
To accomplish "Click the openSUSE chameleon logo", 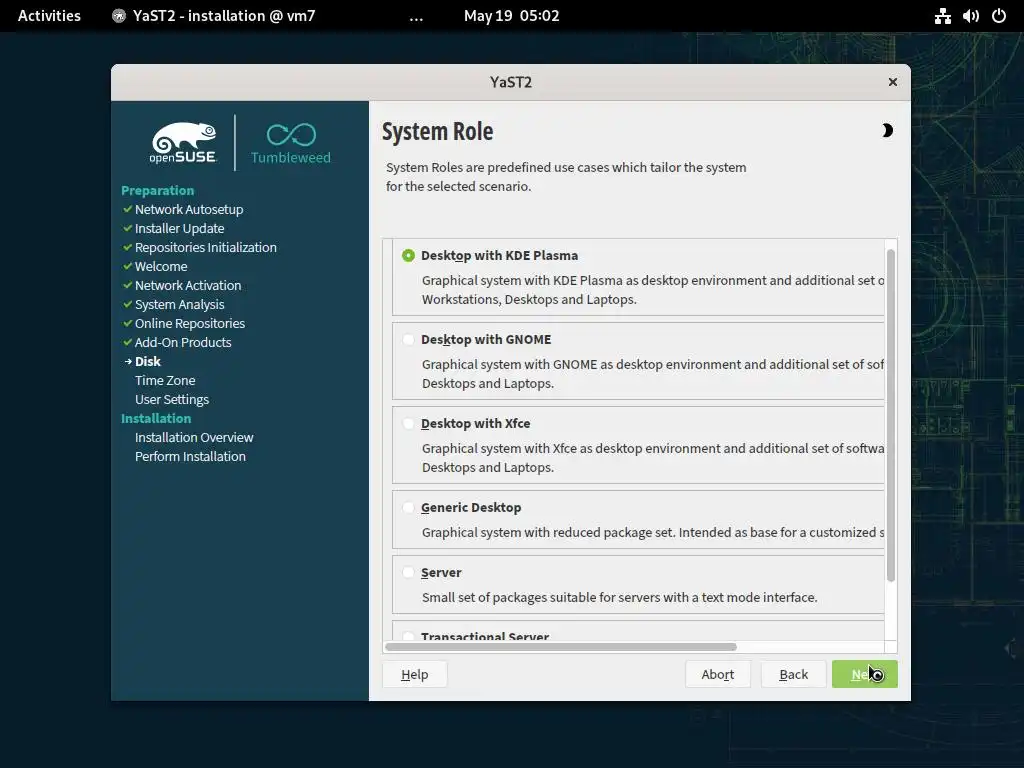I will pyautogui.click(x=184, y=142).
